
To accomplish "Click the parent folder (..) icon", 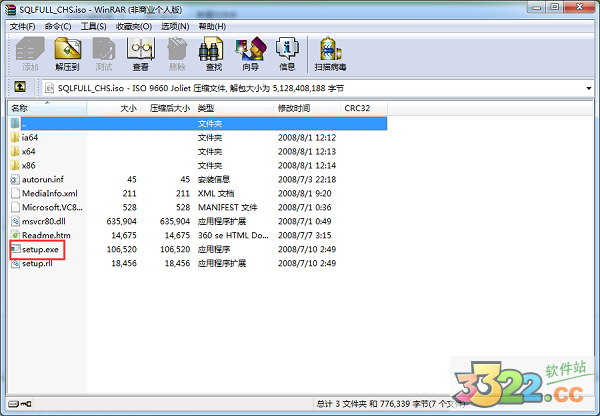I will coord(15,123).
